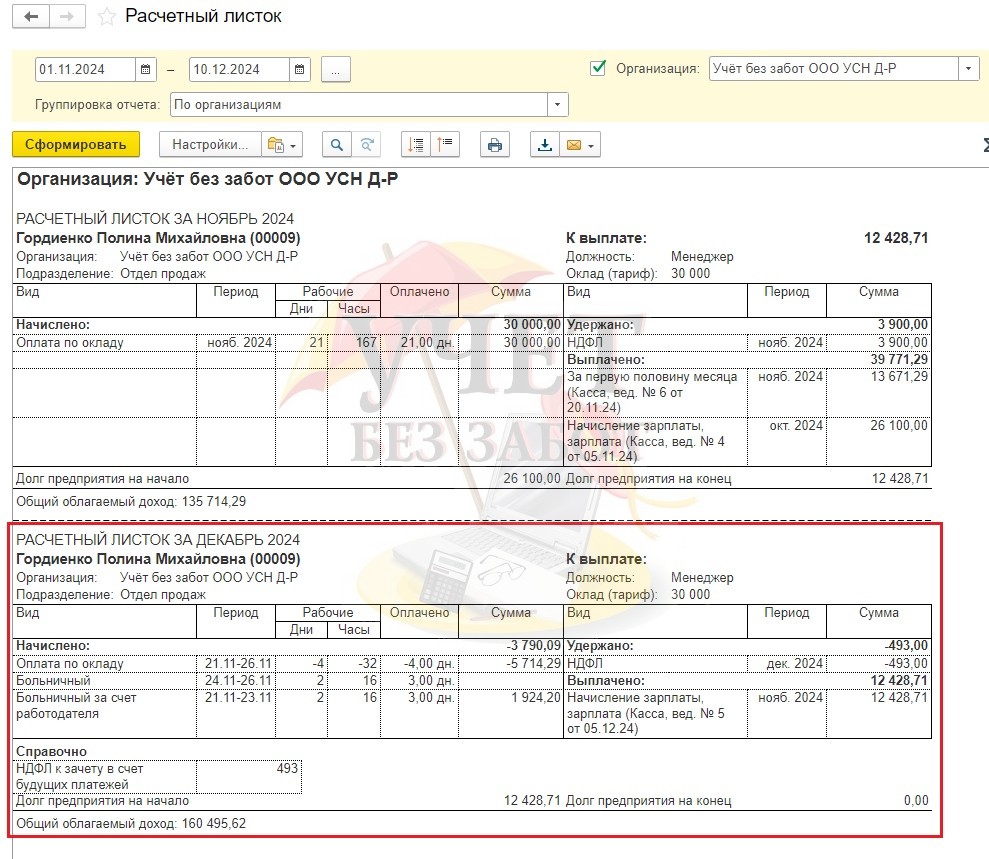Click 'Общий облагаемый доход: 135 714,29'

(x=131, y=502)
